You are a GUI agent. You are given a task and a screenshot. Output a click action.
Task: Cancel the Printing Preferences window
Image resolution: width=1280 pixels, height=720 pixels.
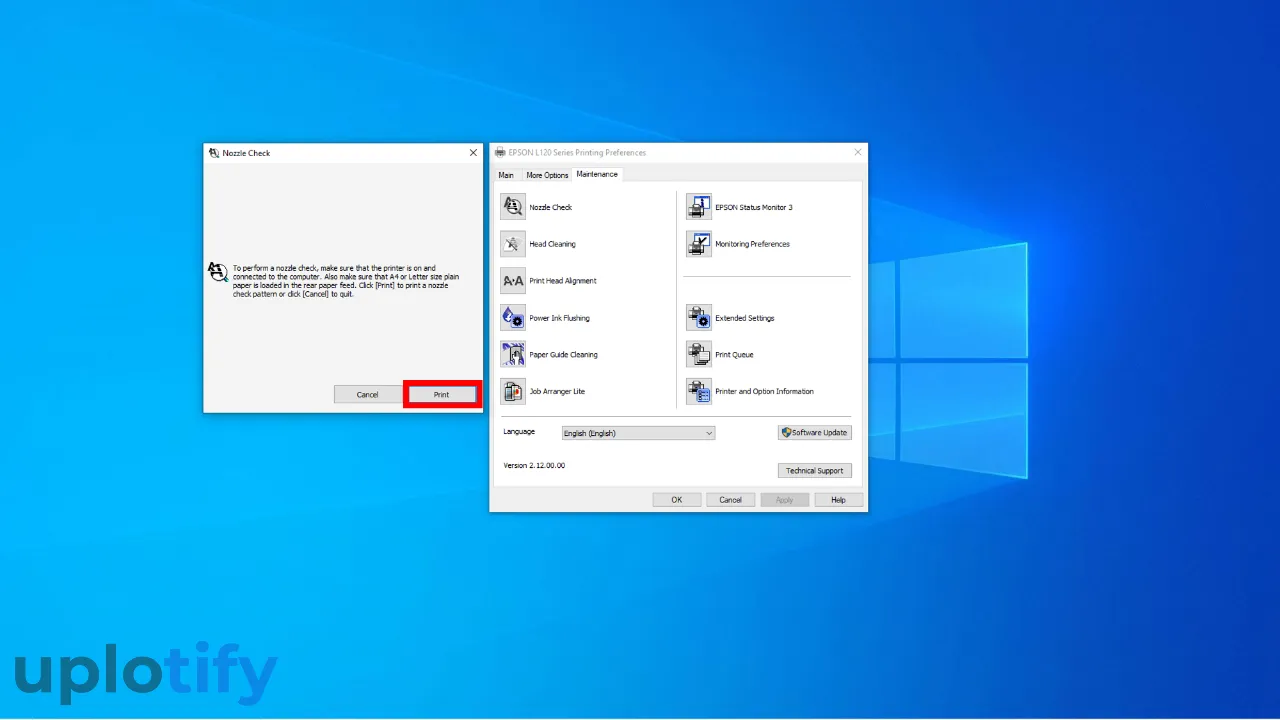731,500
